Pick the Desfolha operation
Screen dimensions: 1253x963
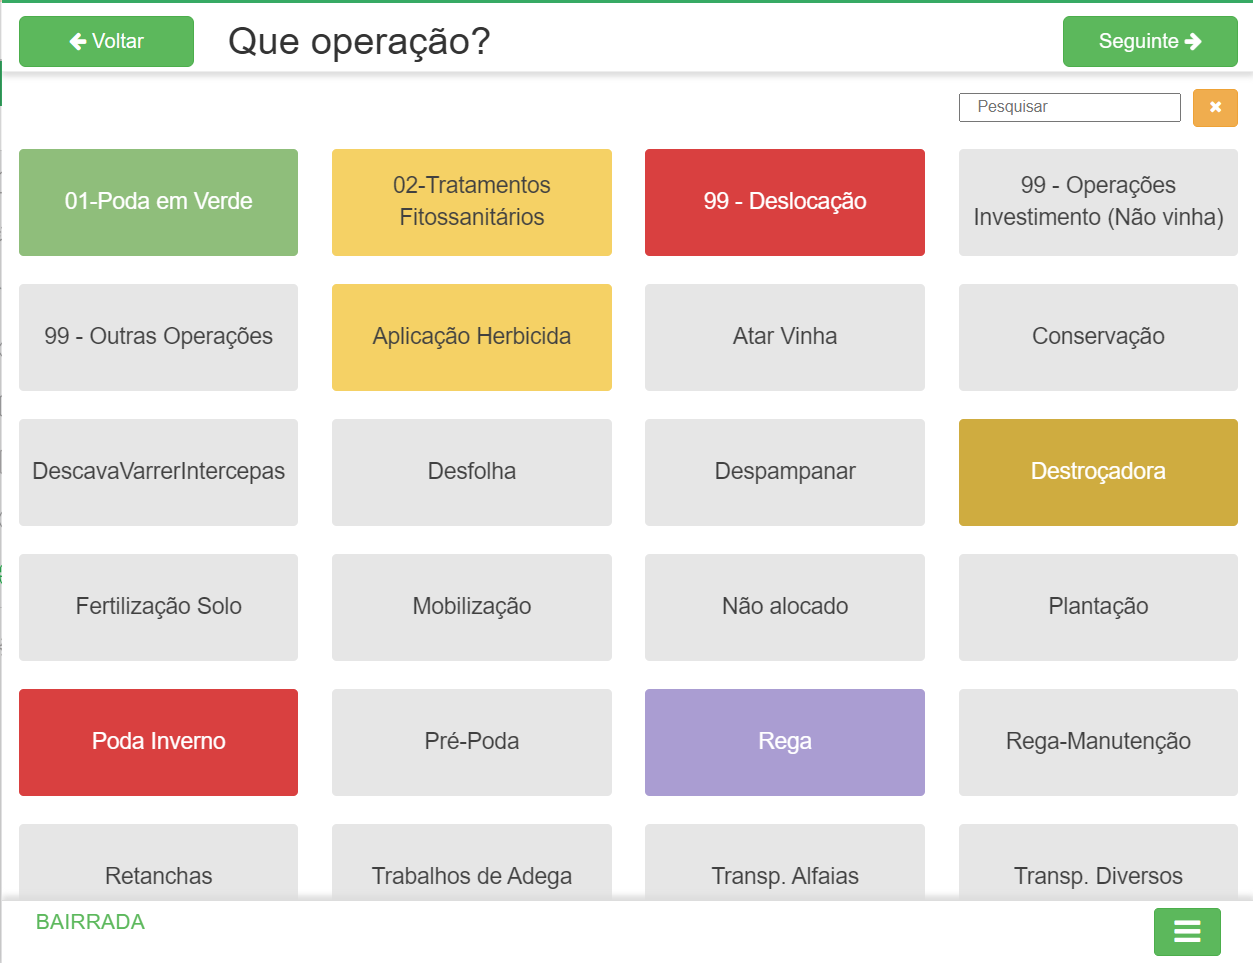471,472
